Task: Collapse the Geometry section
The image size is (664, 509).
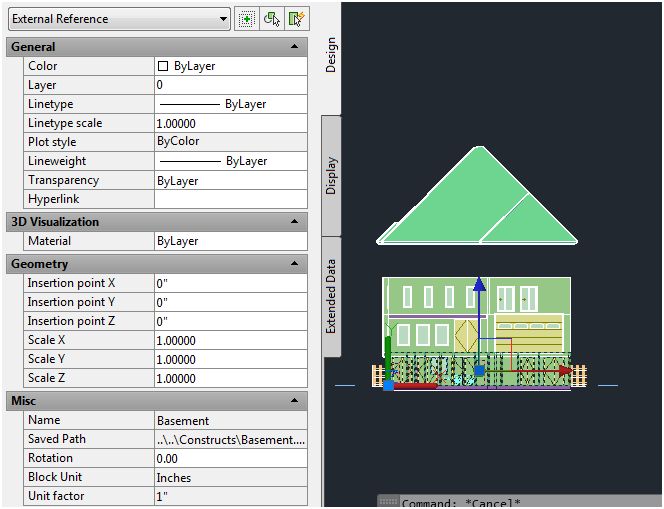Action: pyautogui.click(x=294, y=263)
